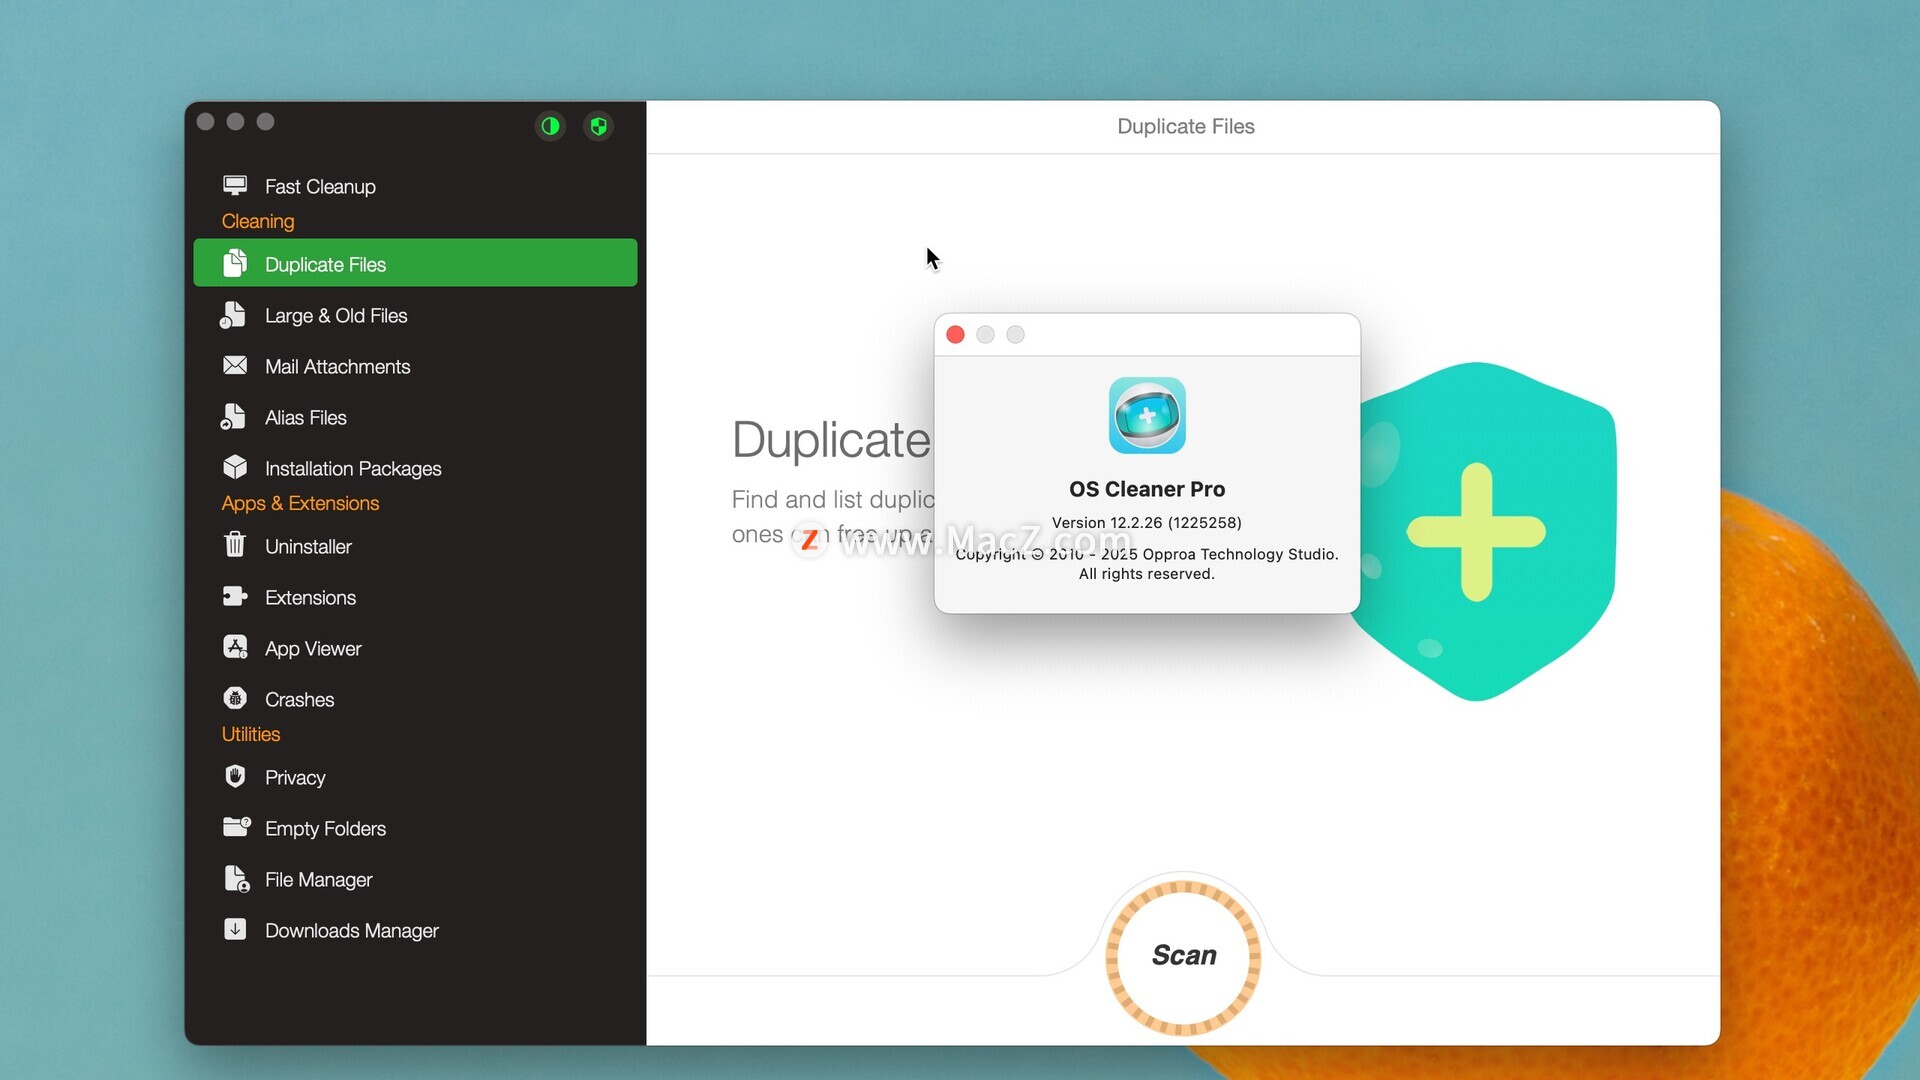Click the Installation Packages box icon
The height and width of the screenshot is (1080, 1920).
pyautogui.click(x=235, y=467)
